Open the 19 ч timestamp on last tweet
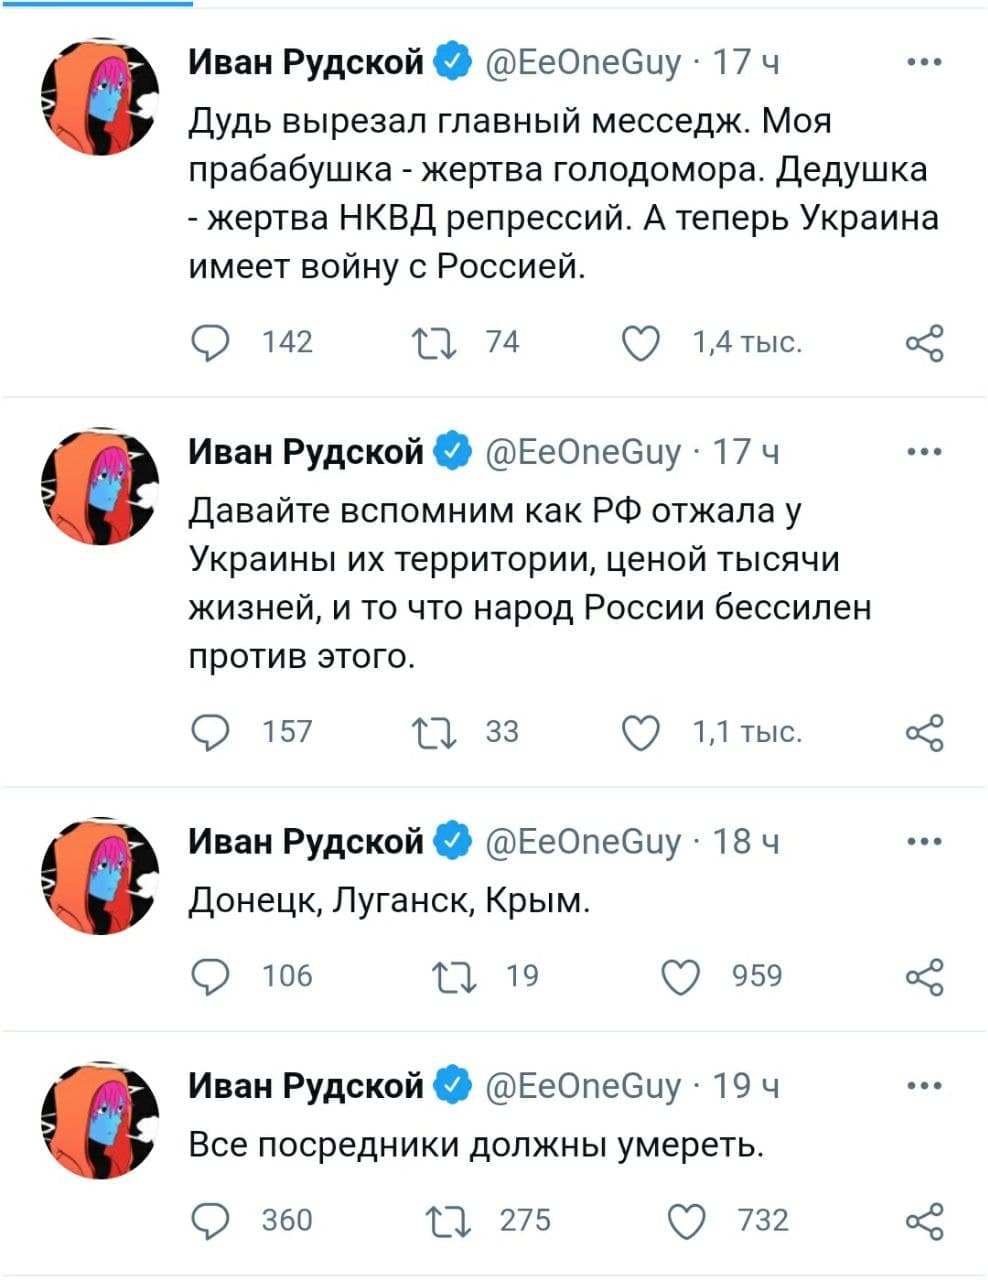This screenshot has height=1280, width=988. pos(745,1086)
